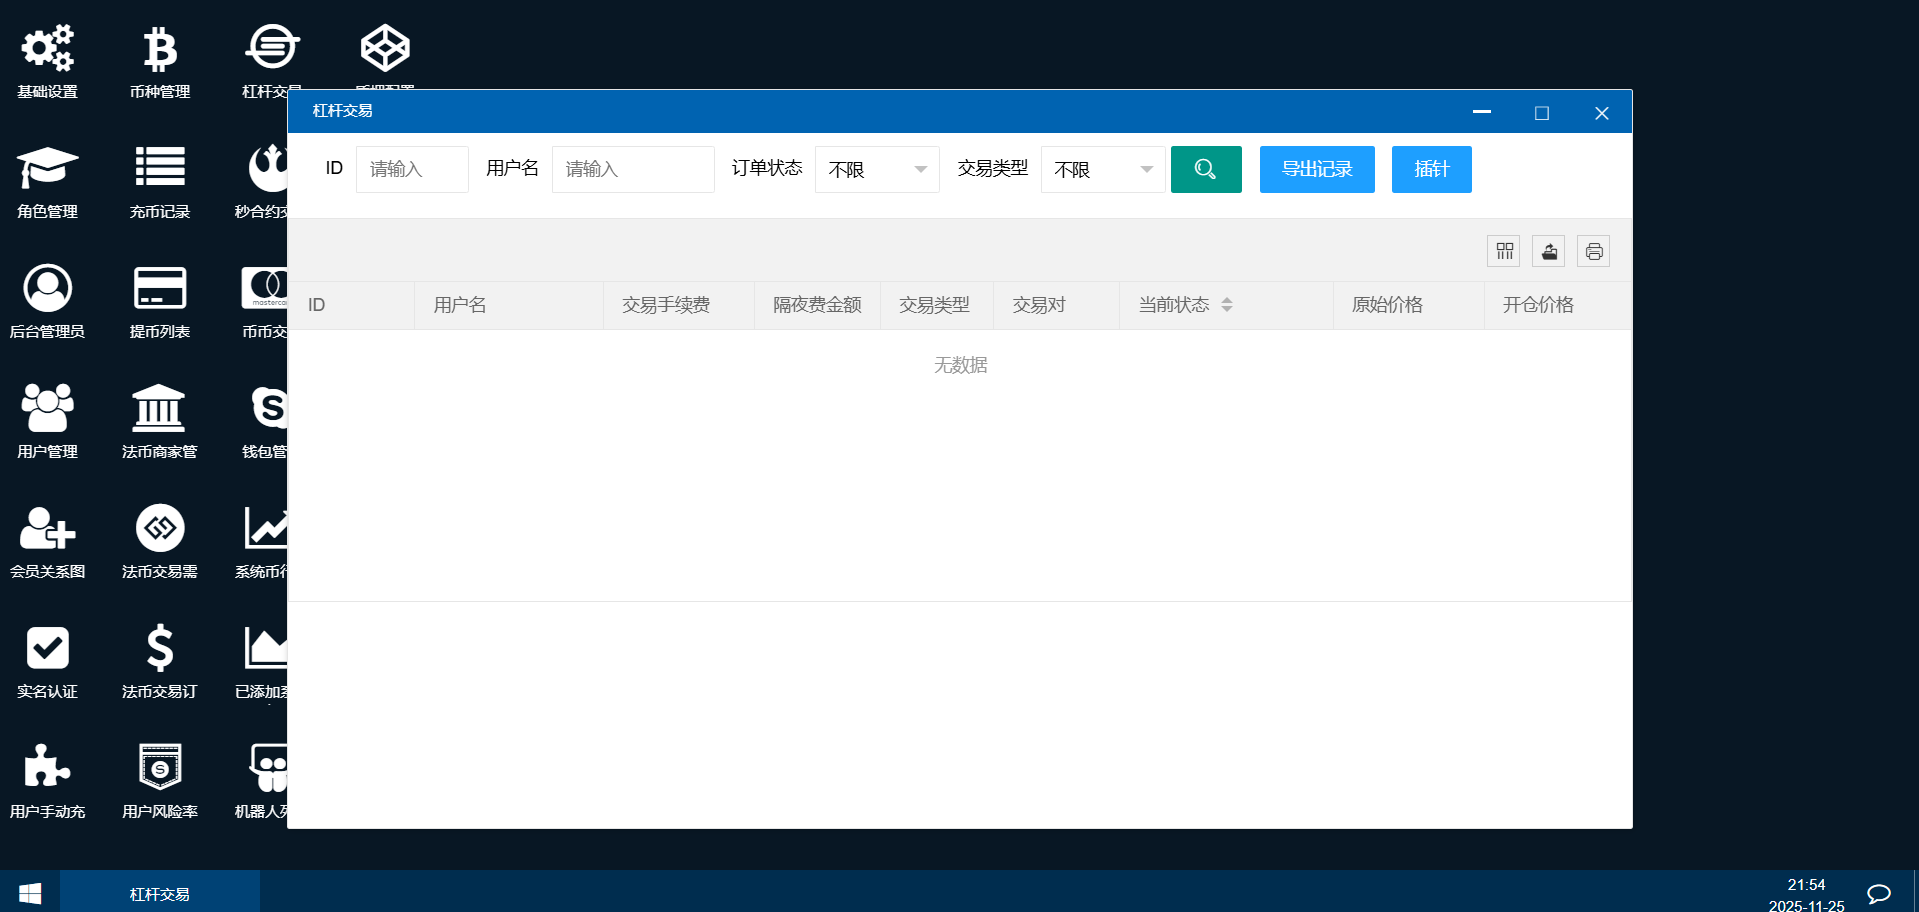
Task: Open the 币种管理 bitcoin icon
Action: (159, 49)
